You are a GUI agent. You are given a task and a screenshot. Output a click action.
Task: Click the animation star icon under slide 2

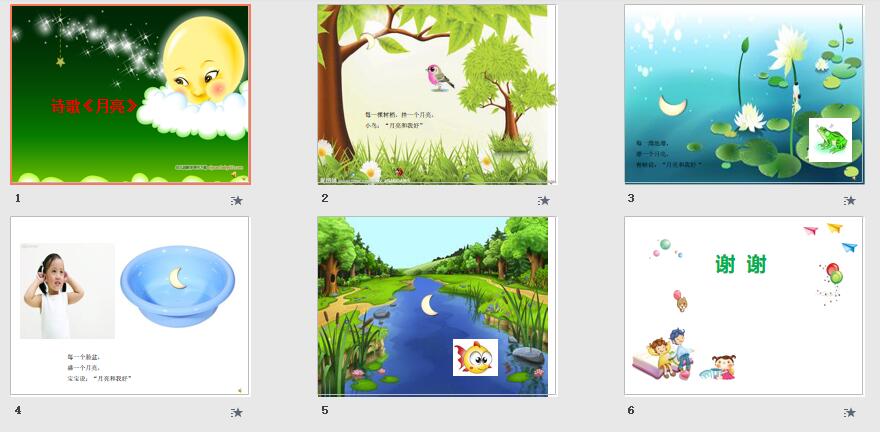pos(543,200)
